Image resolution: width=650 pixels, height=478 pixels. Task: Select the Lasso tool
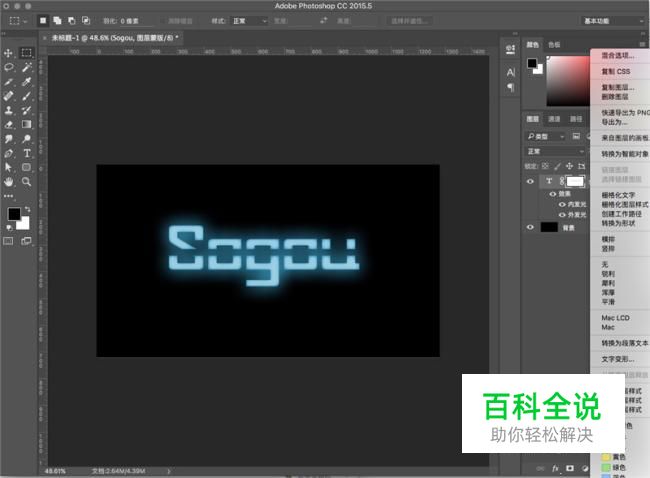pyautogui.click(x=9, y=67)
